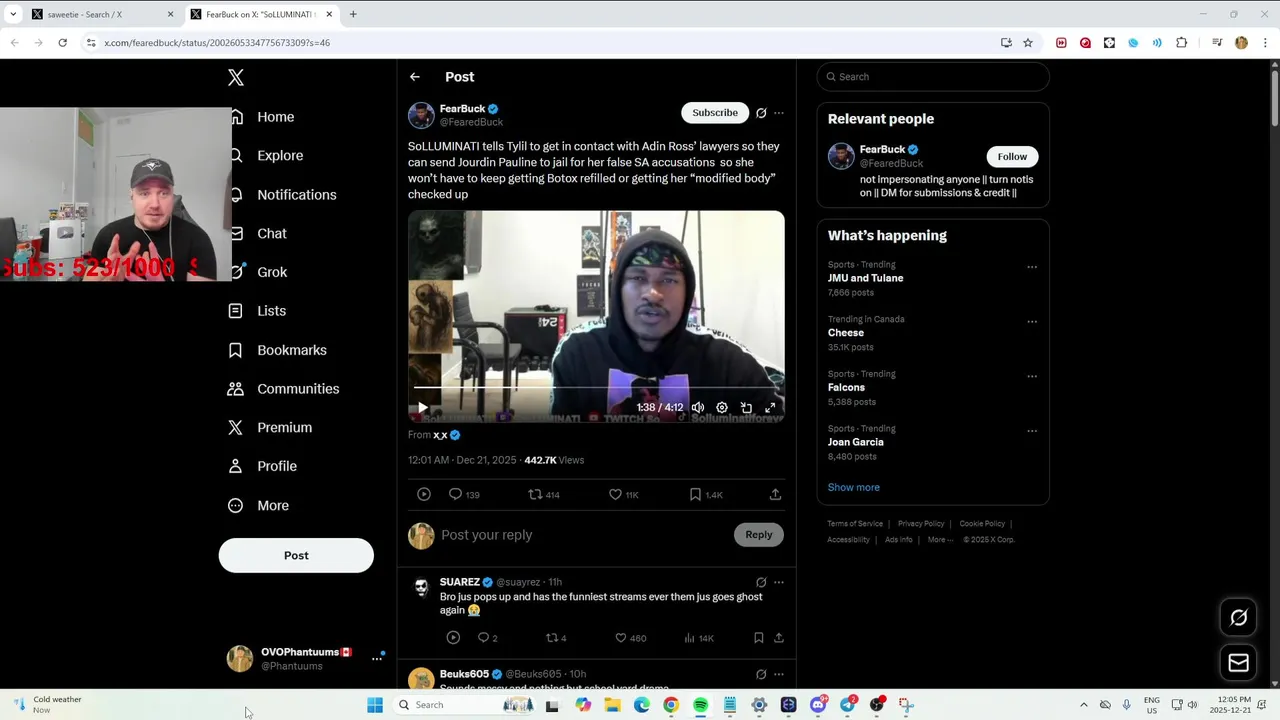The width and height of the screenshot is (1280, 720).
Task: Open a new browser tab
Action: point(353,14)
